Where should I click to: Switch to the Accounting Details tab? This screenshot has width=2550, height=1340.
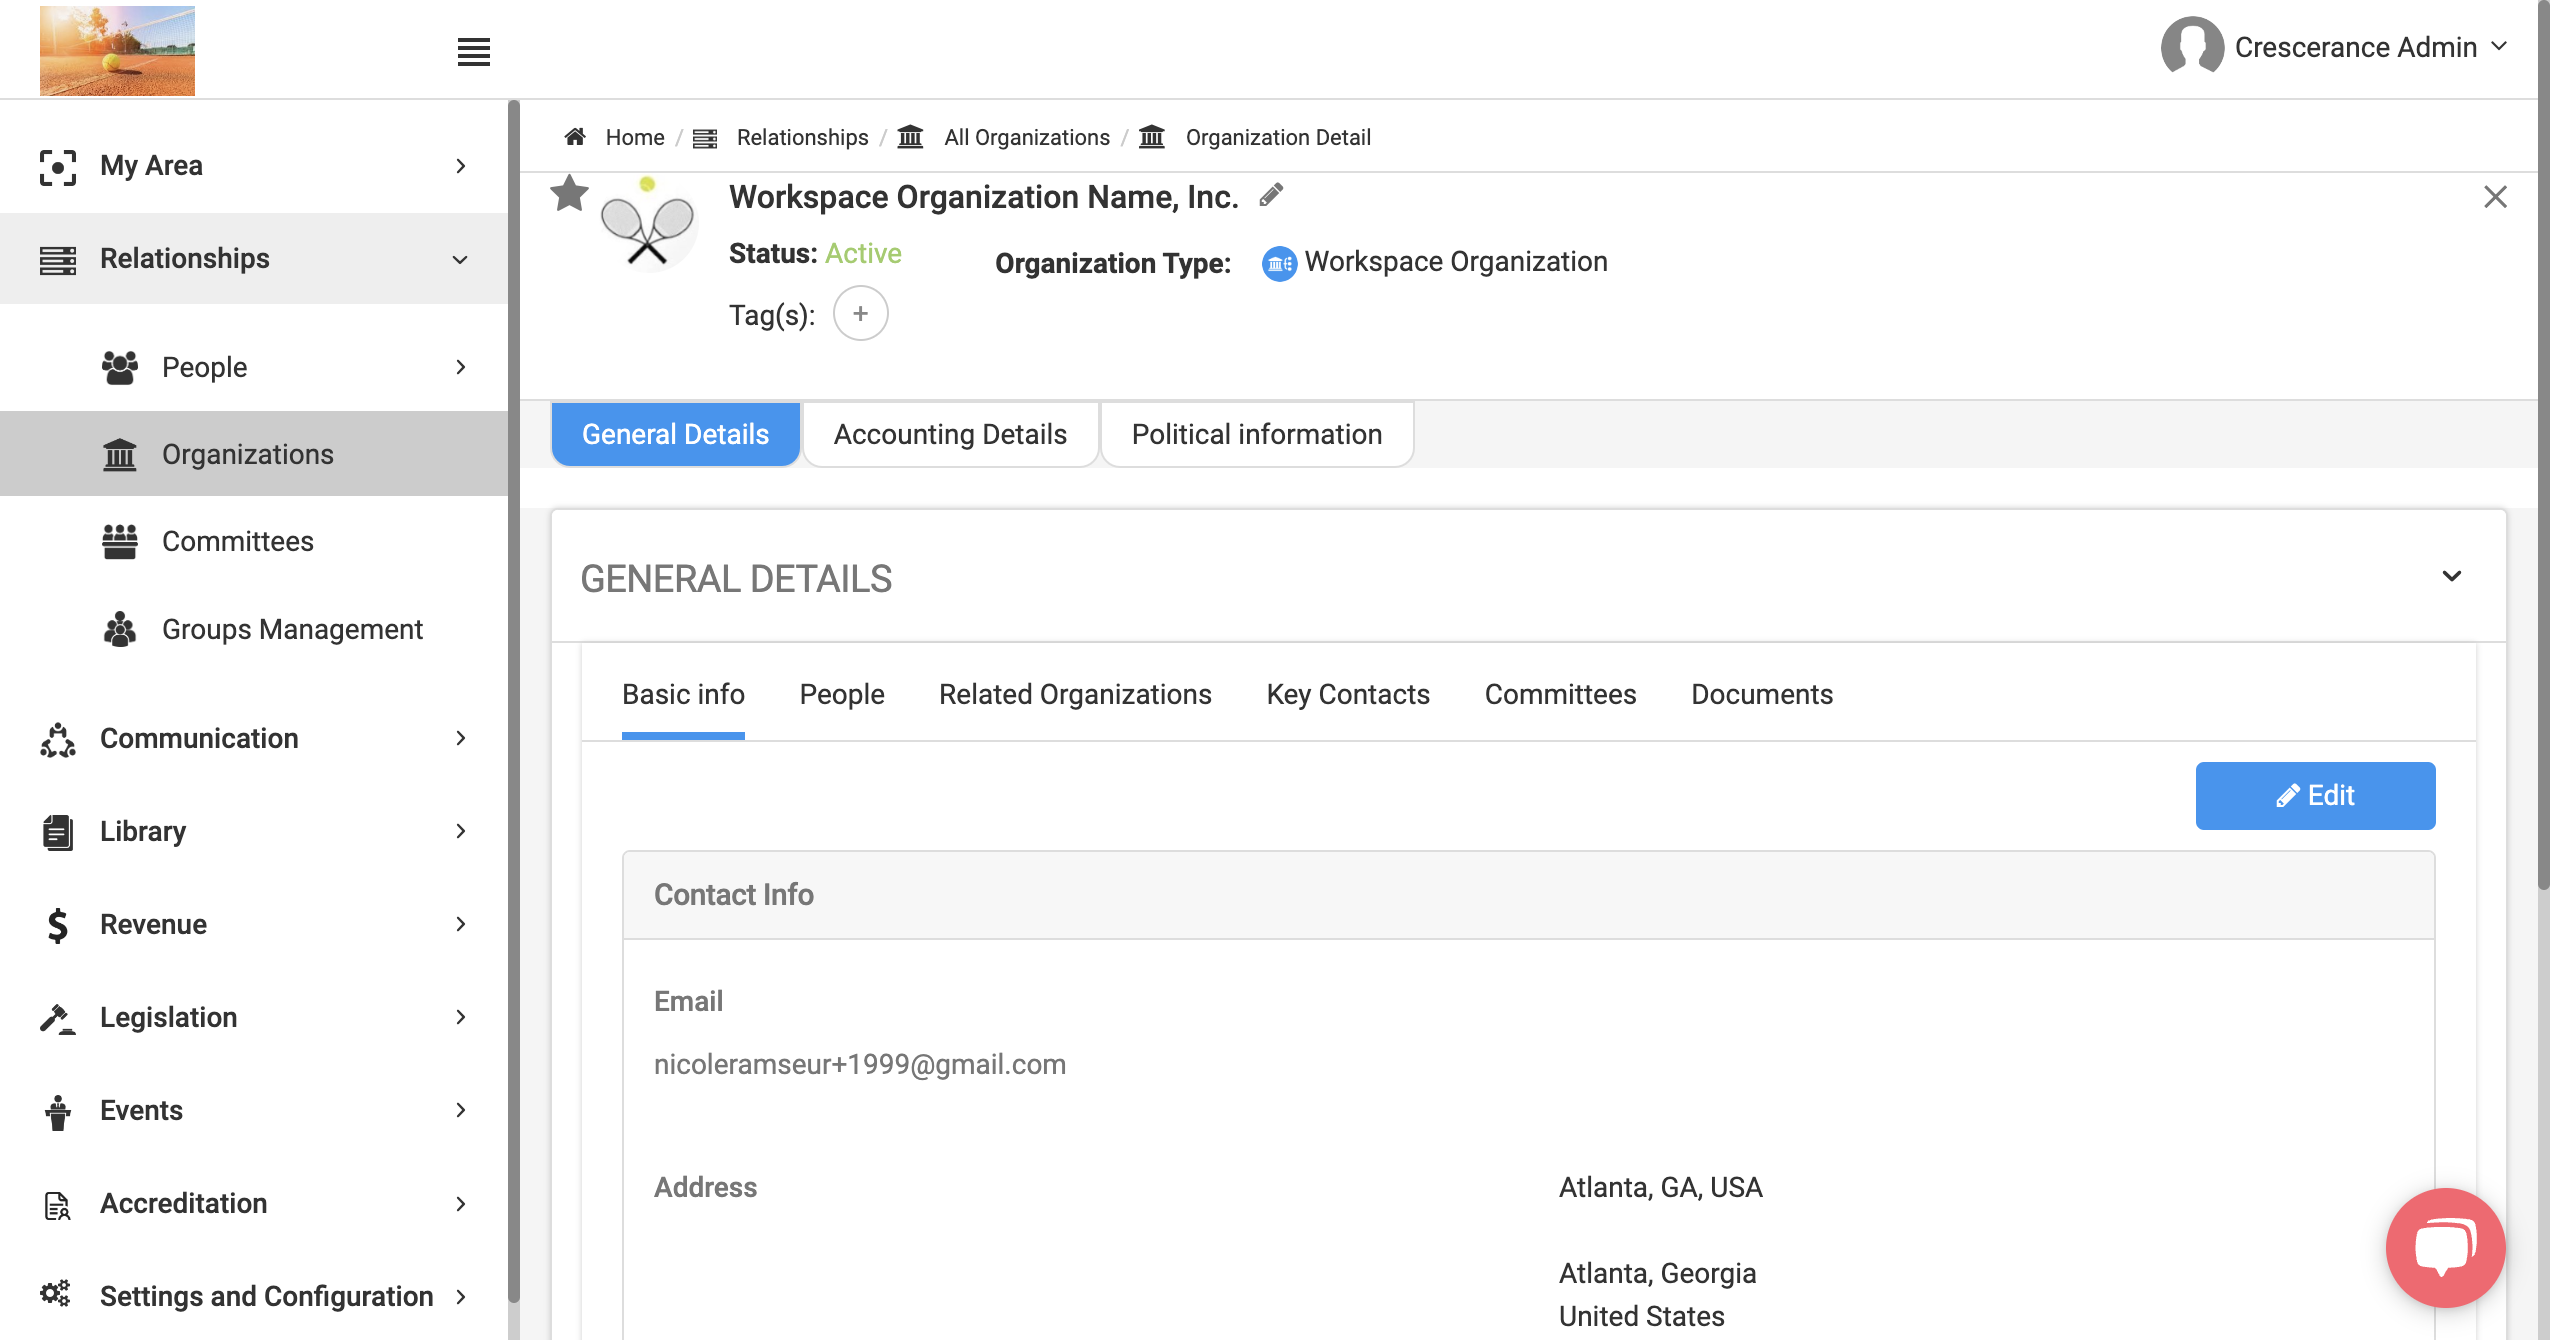coord(950,434)
